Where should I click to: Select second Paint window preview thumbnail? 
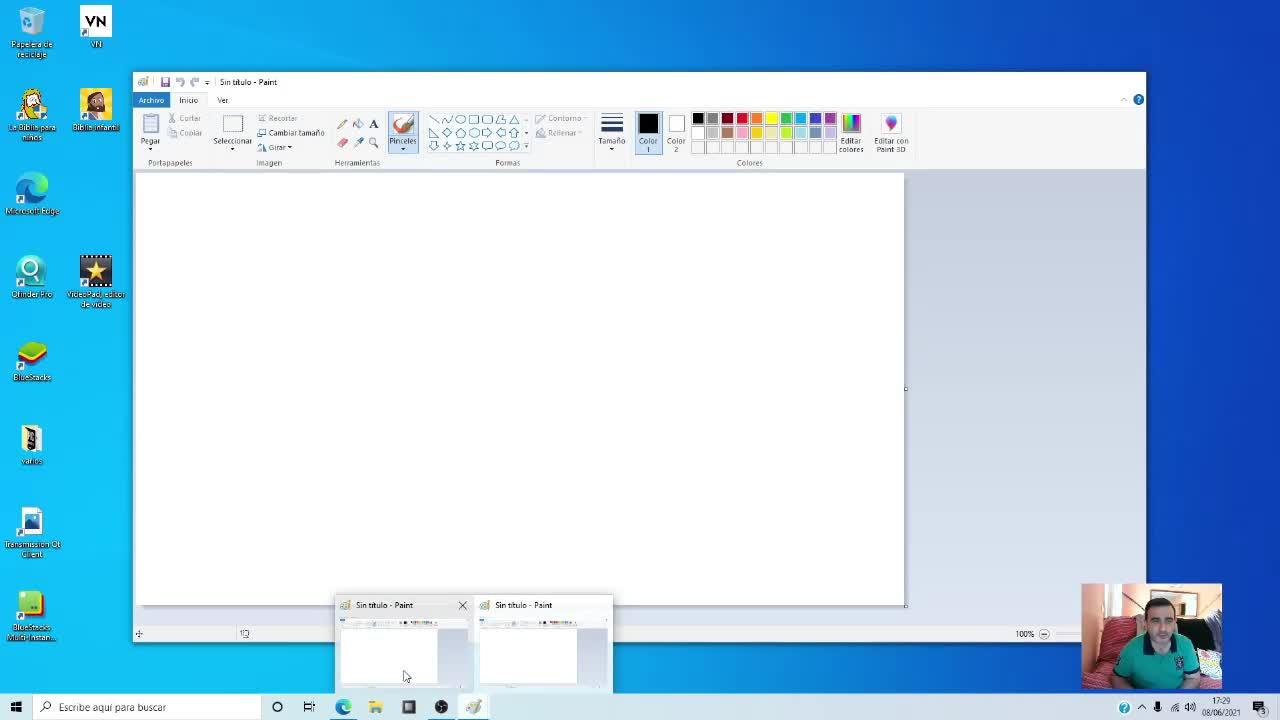[x=543, y=653]
